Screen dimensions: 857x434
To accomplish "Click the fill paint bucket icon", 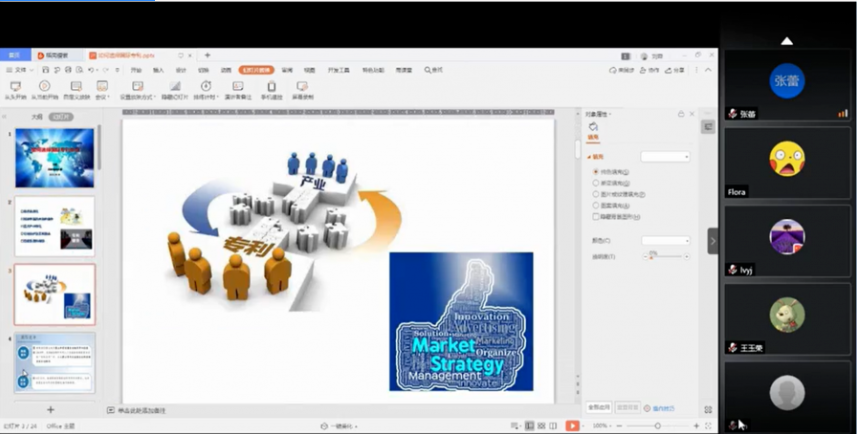I will click(x=593, y=127).
